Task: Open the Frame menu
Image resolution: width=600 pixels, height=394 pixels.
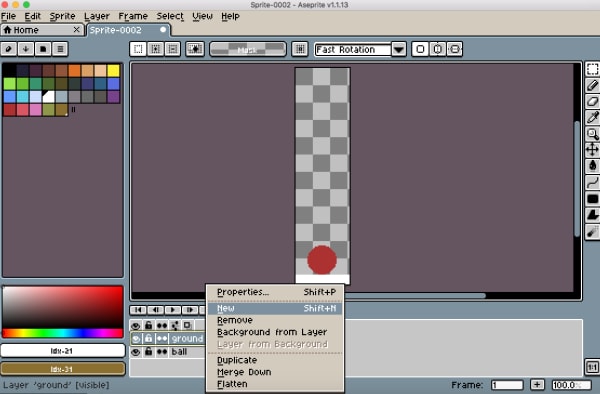Action: [x=133, y=16]
